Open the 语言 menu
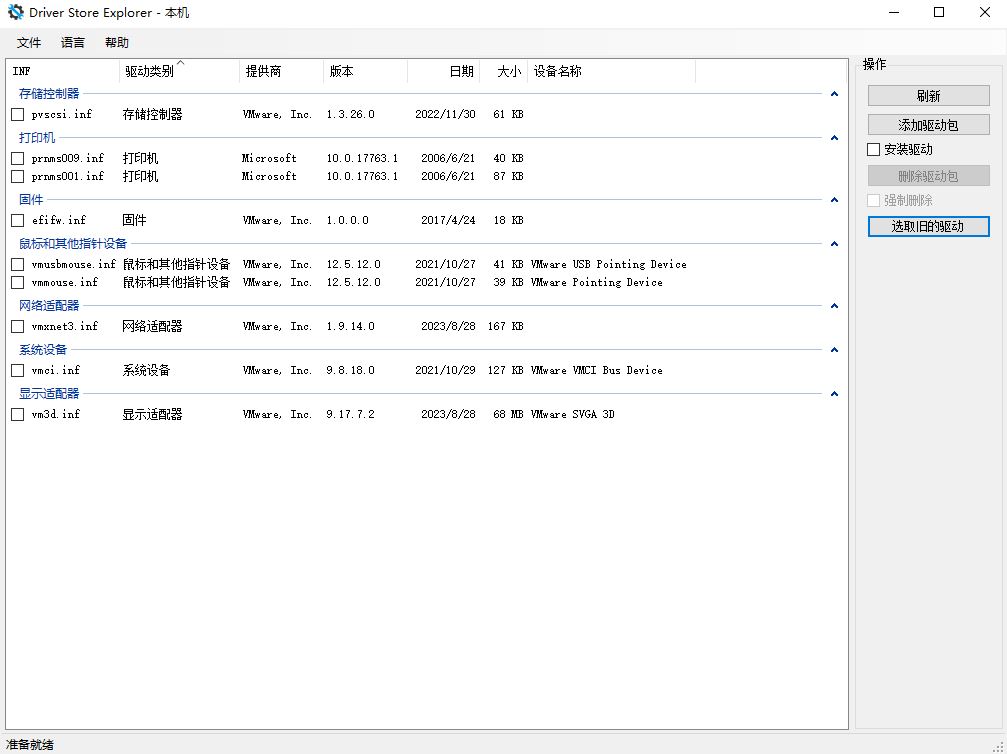Image resolution: width=1007 pixels, height=754 pixels. click(73, 43)
